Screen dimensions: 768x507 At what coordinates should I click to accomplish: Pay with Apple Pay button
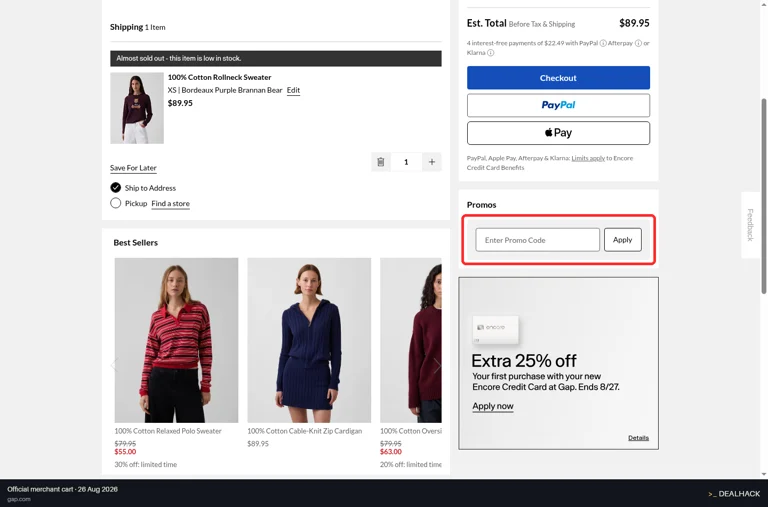[558, 133]
